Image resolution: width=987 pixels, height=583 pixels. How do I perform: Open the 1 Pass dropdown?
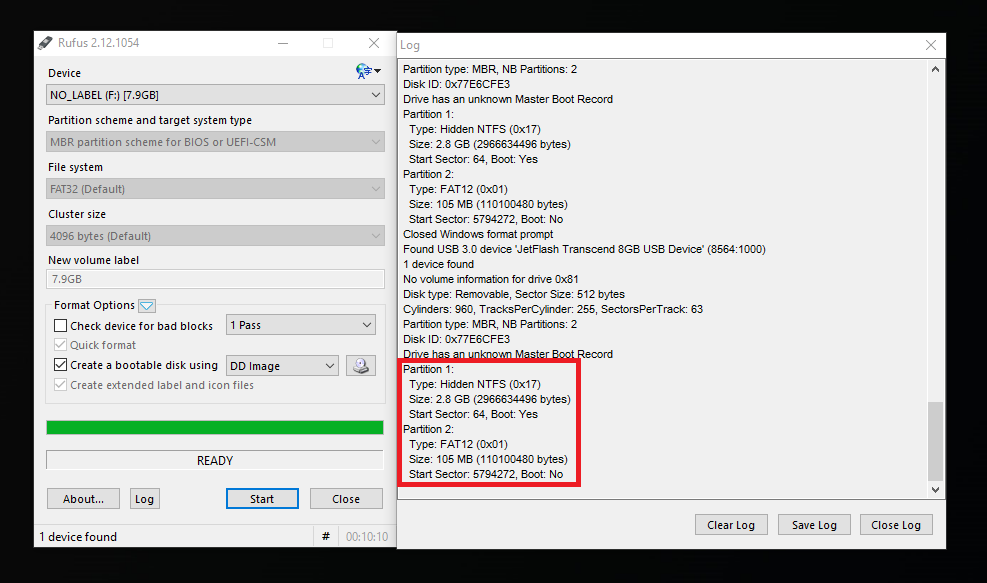coord(301,325)
